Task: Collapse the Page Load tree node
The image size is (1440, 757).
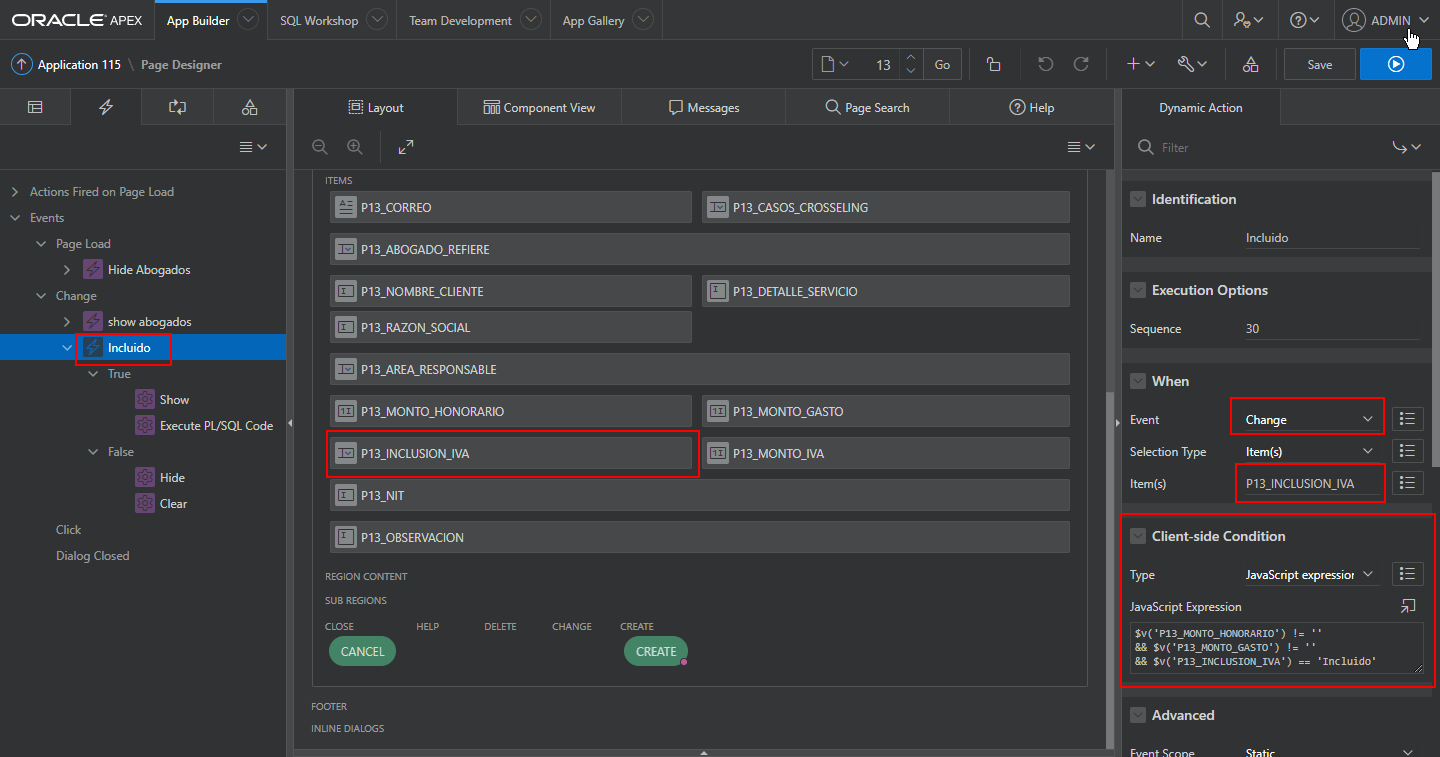Action: (x=41, y=244)
